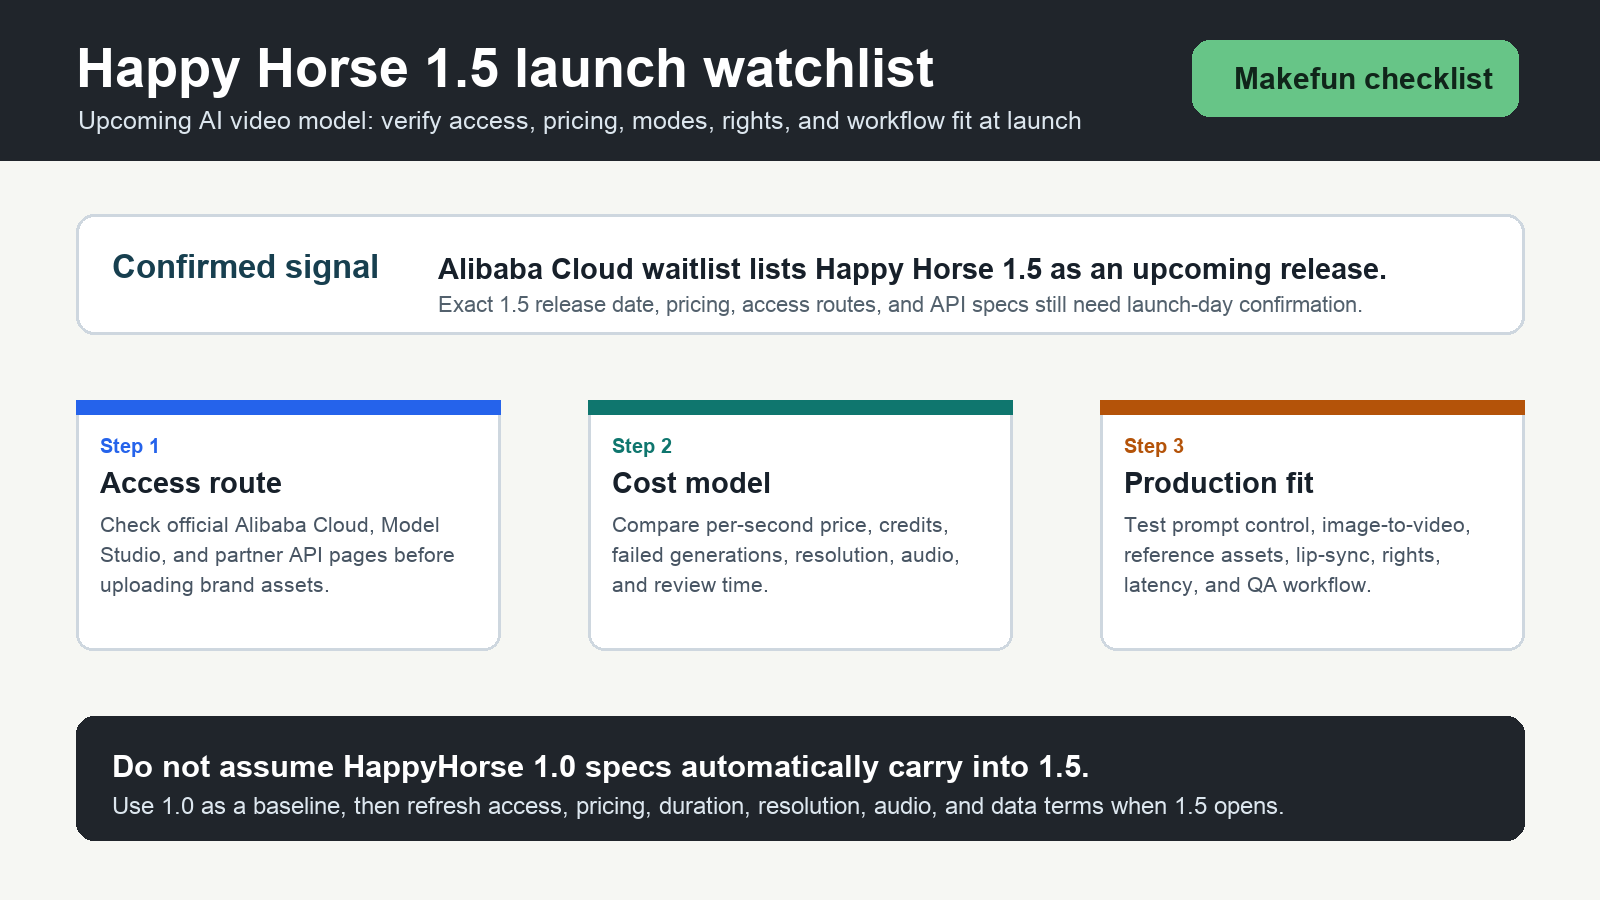Image resolution: width=1600 pixels, height=900 pixels.
Task: Open the 'Cost model' card heading
Action: 691,483
